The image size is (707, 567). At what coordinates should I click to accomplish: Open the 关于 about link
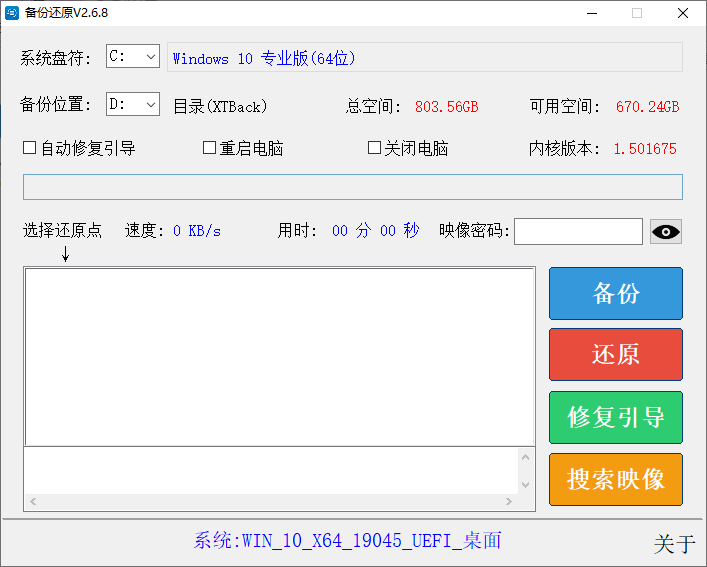pyautogui.click(x=673, y=544)
